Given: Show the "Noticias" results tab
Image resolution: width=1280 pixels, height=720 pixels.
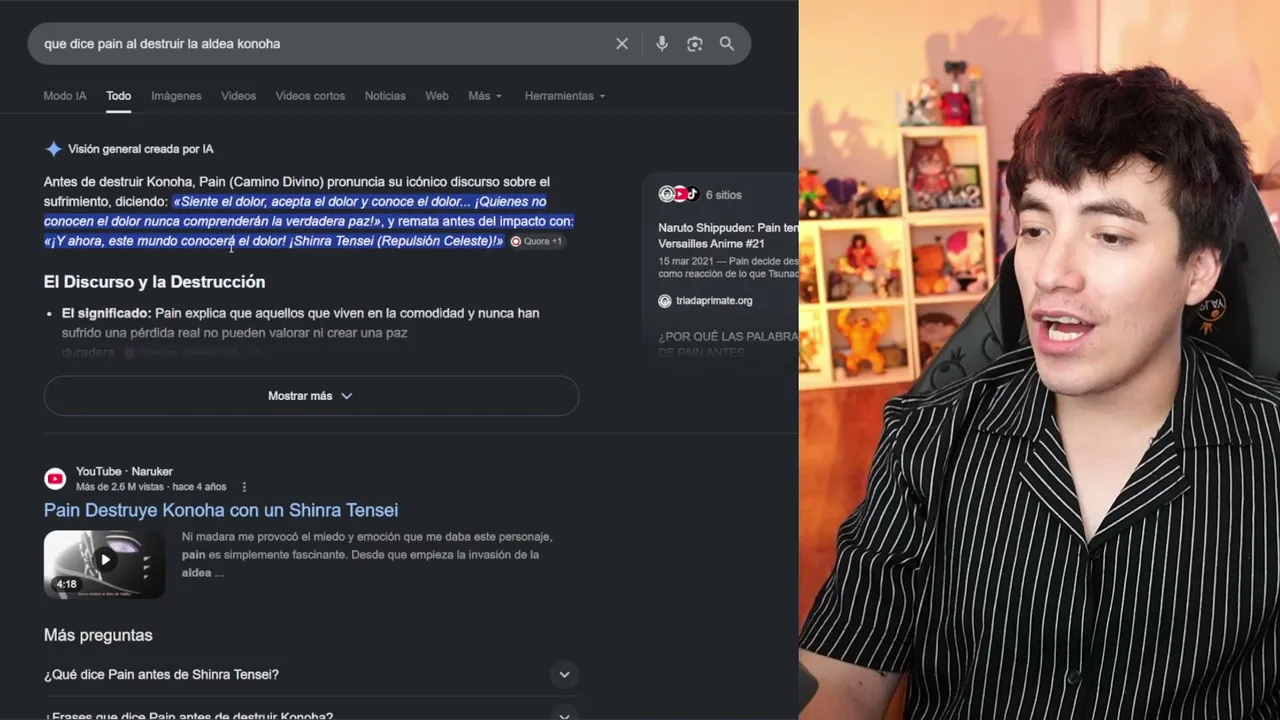Looking at the screenshot, I should [x=385, y=96].
